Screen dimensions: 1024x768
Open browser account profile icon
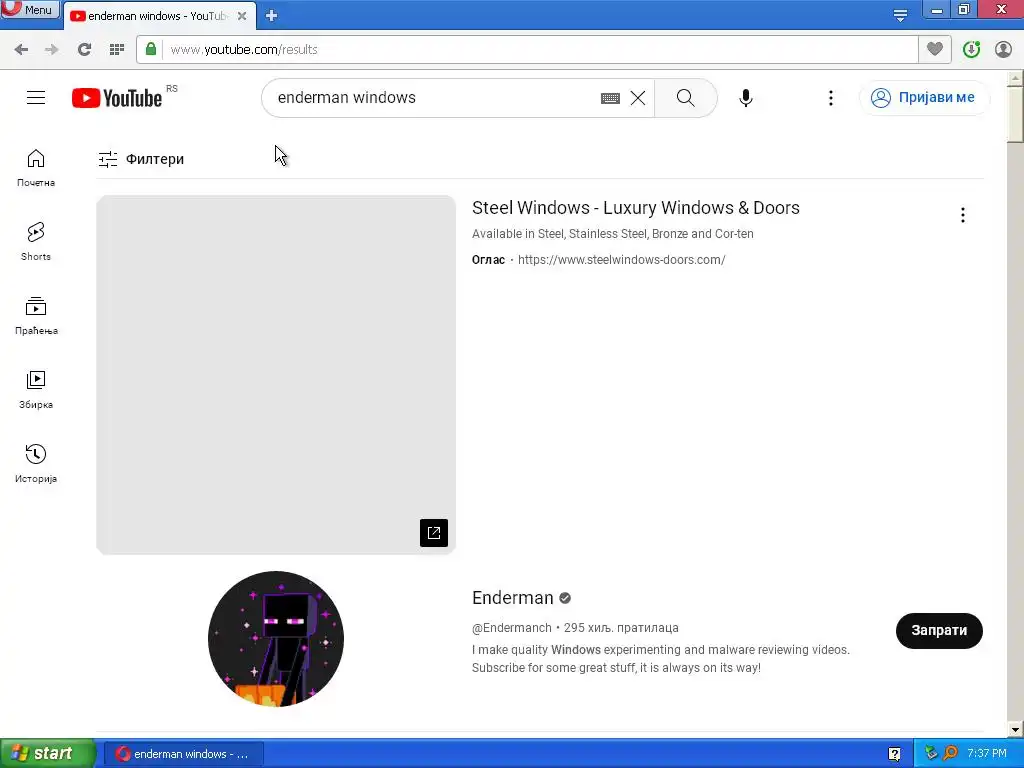1003,50
